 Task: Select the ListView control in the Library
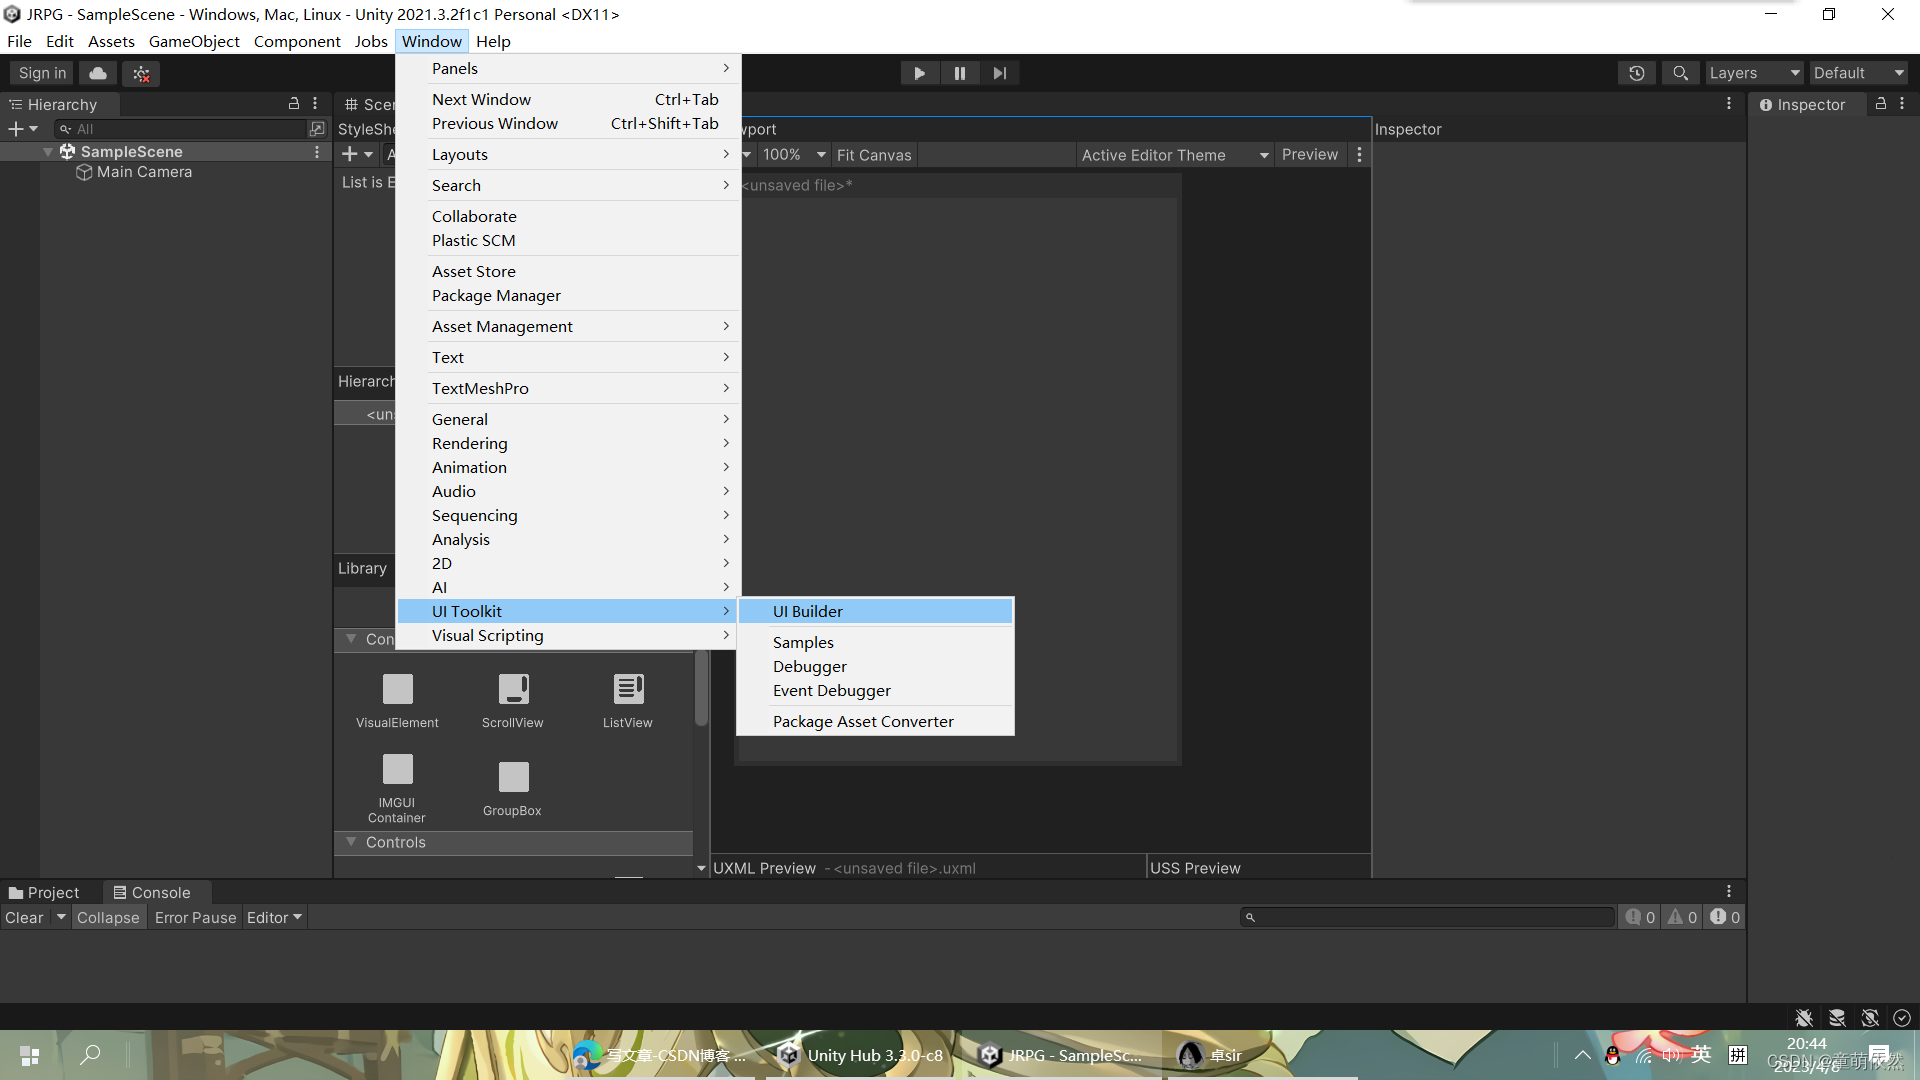point(627,700)
